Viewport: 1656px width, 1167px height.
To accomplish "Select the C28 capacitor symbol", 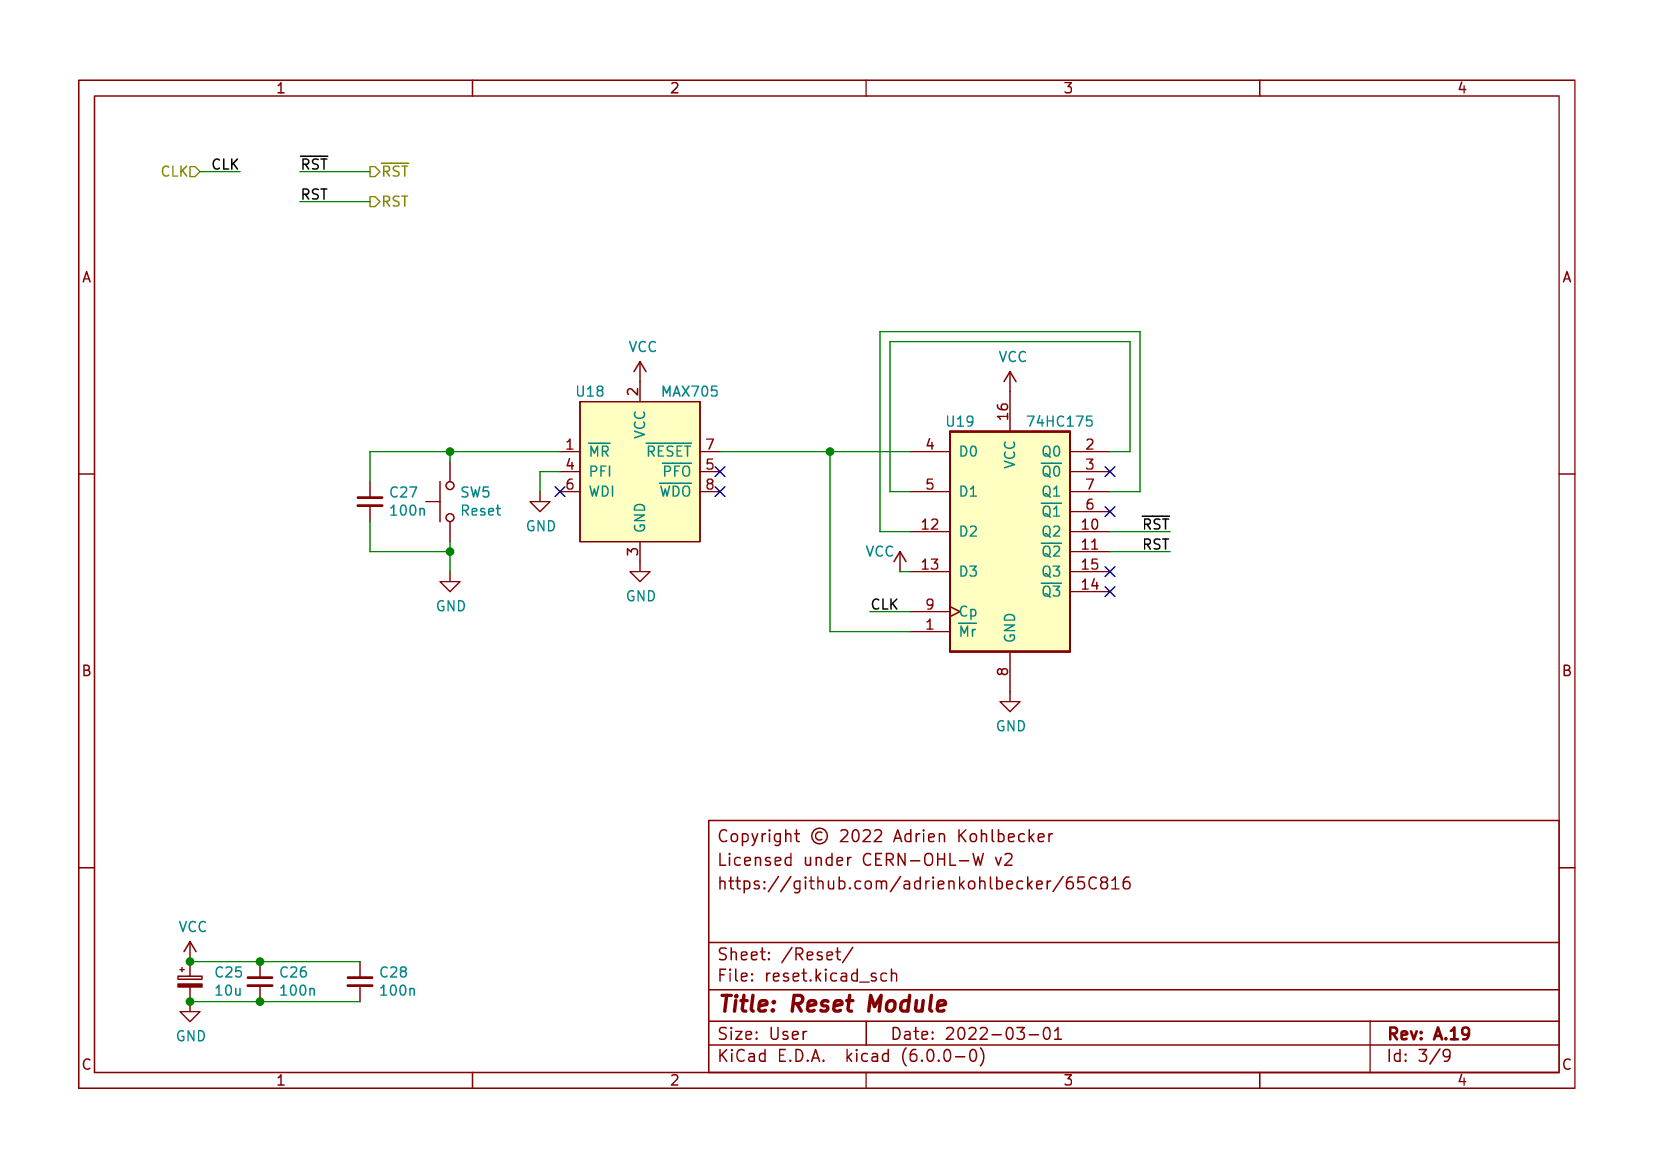I will 360,982.
